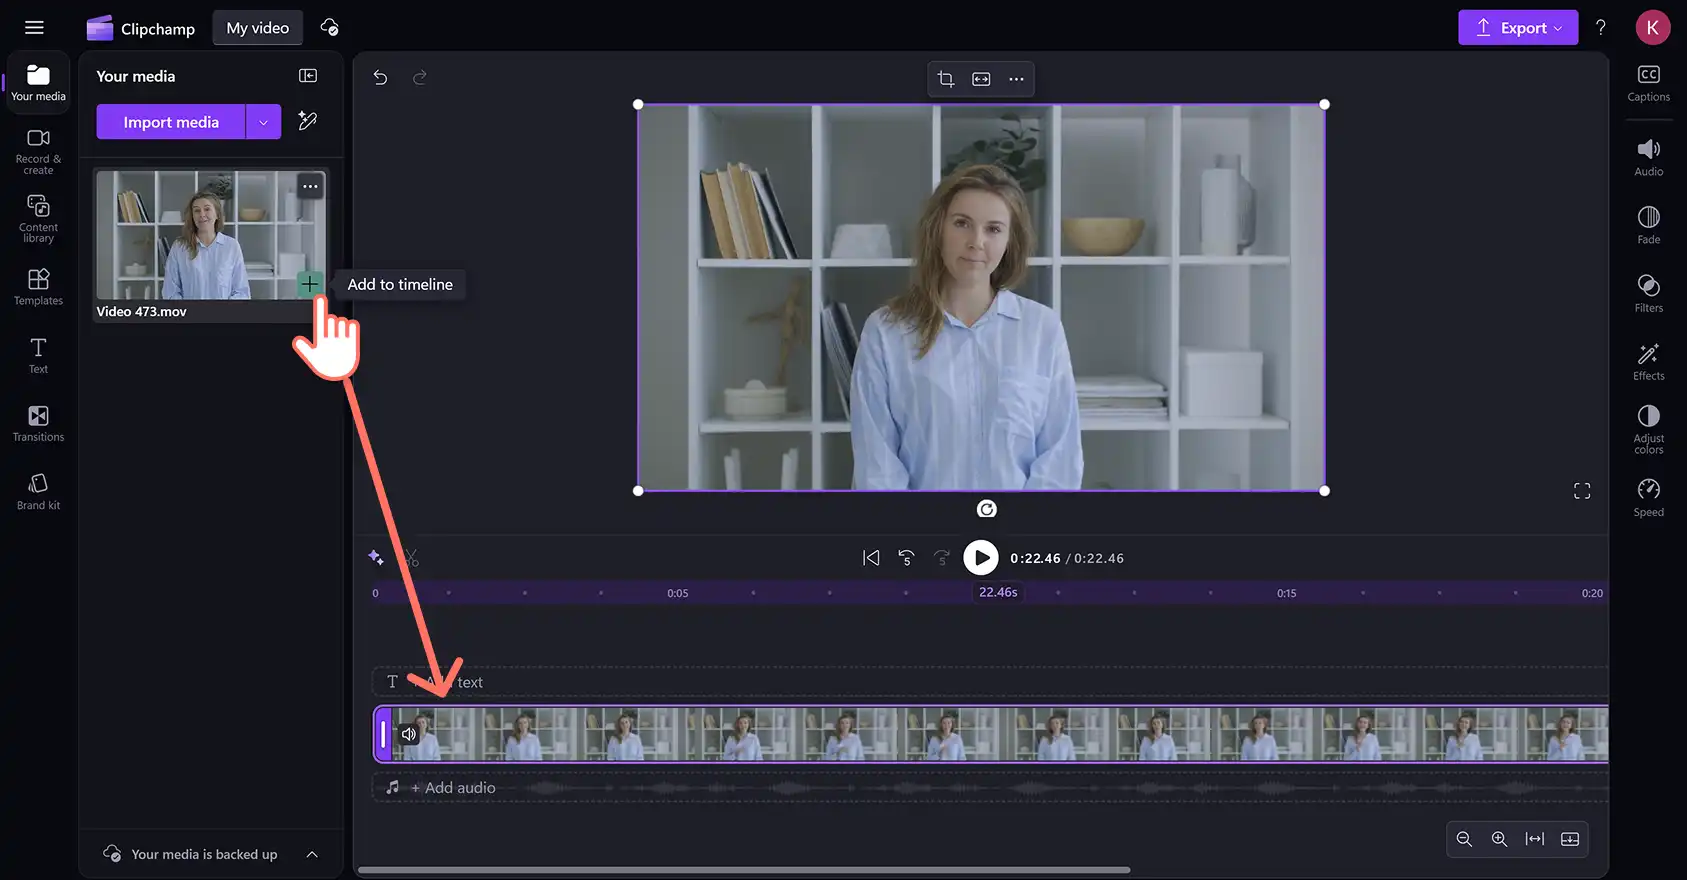
Task: Enter fullscreen preview mode
Action: (1582, 491)
